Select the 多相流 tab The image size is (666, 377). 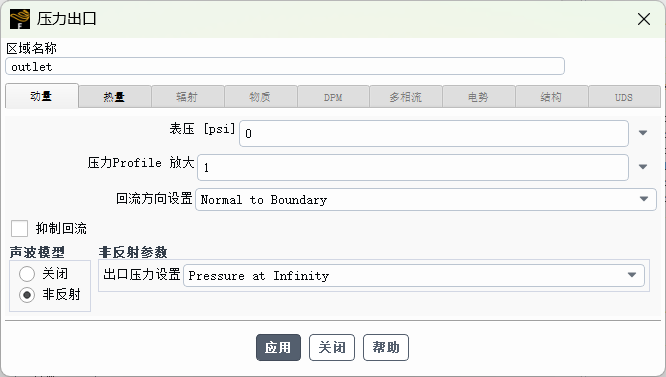point(406,97)
